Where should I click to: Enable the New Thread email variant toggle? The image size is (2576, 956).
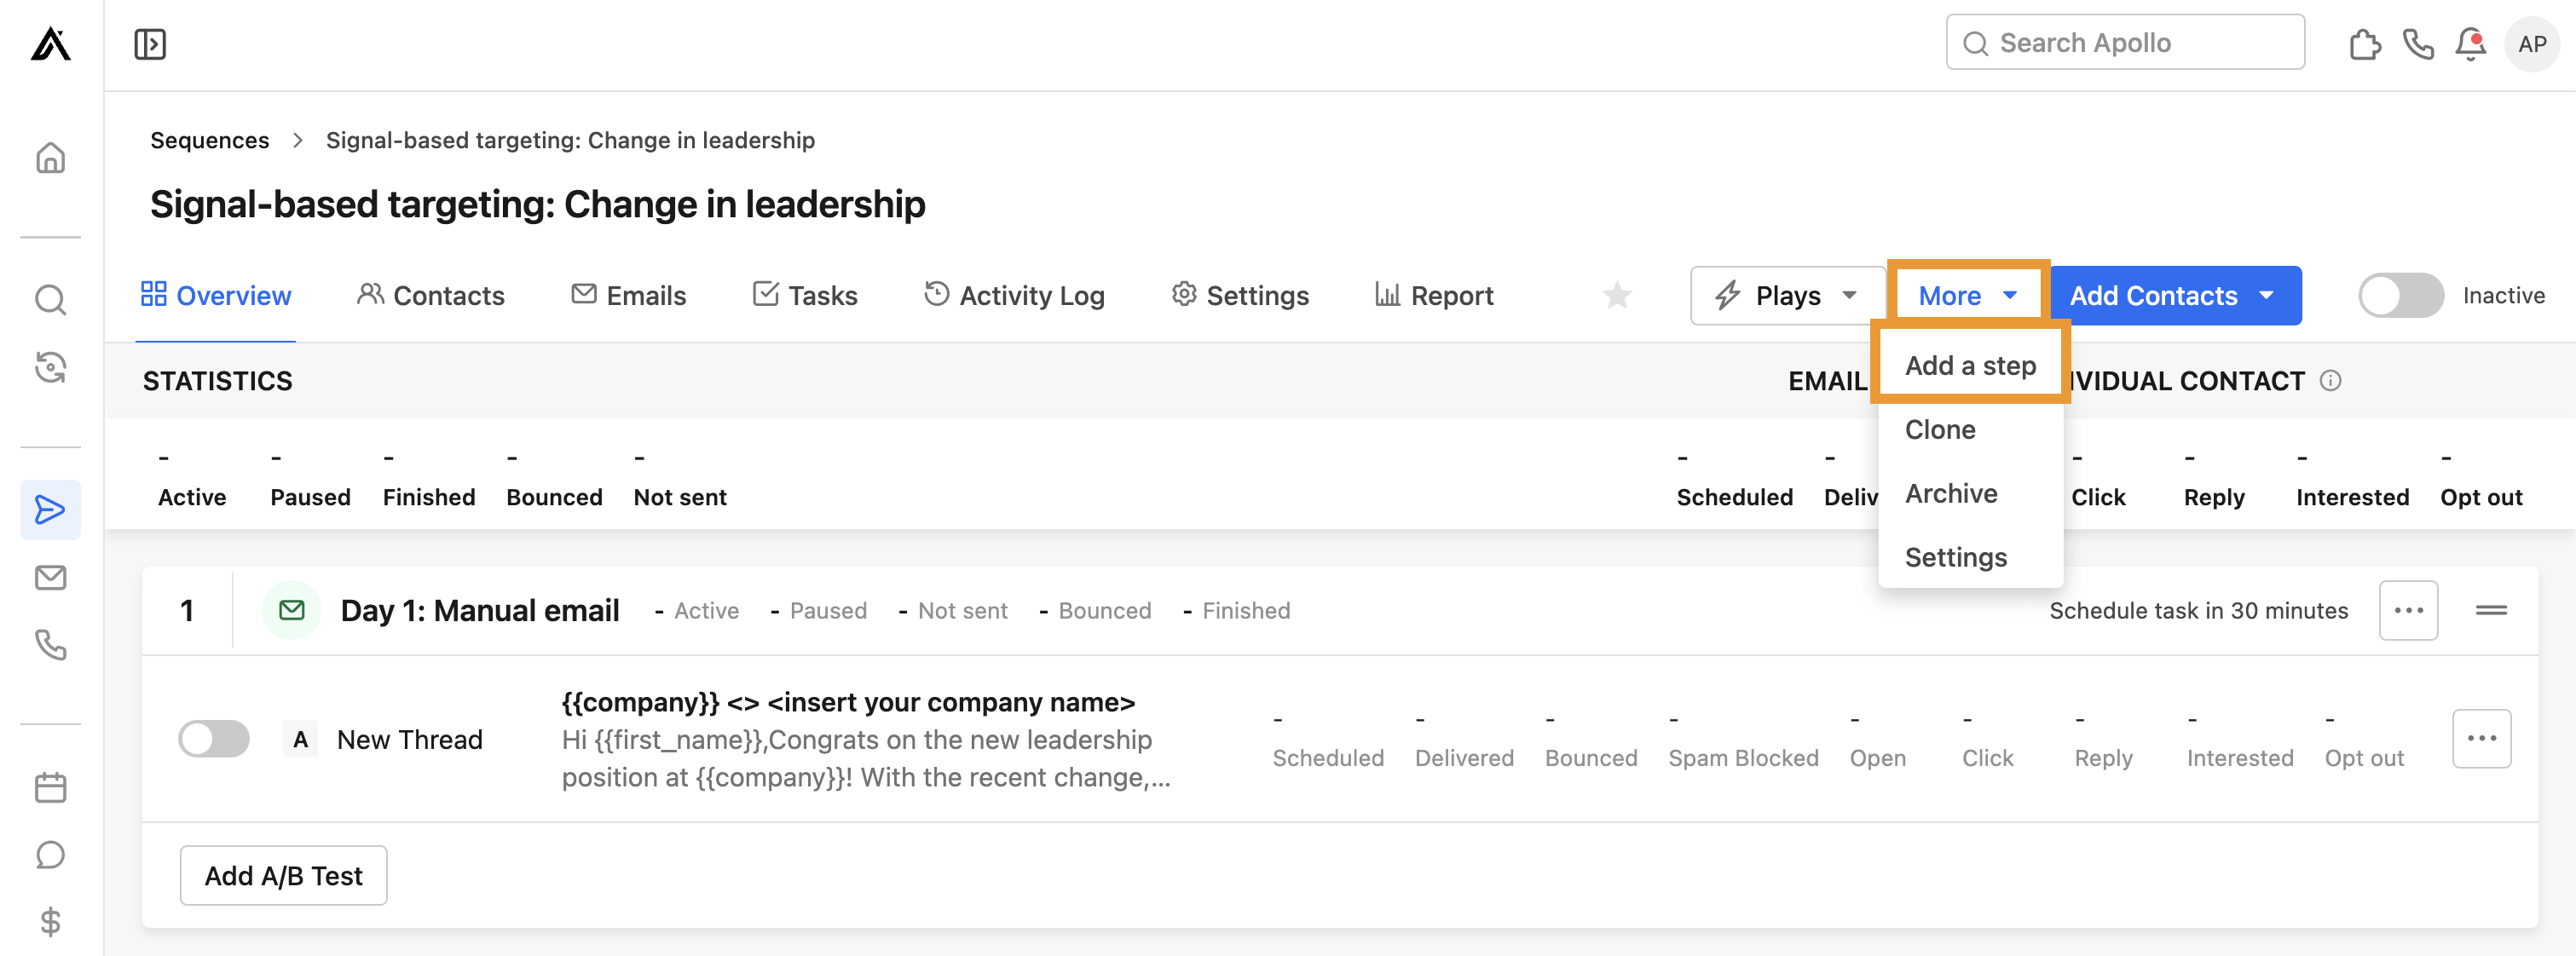click(x=213, y=739)
